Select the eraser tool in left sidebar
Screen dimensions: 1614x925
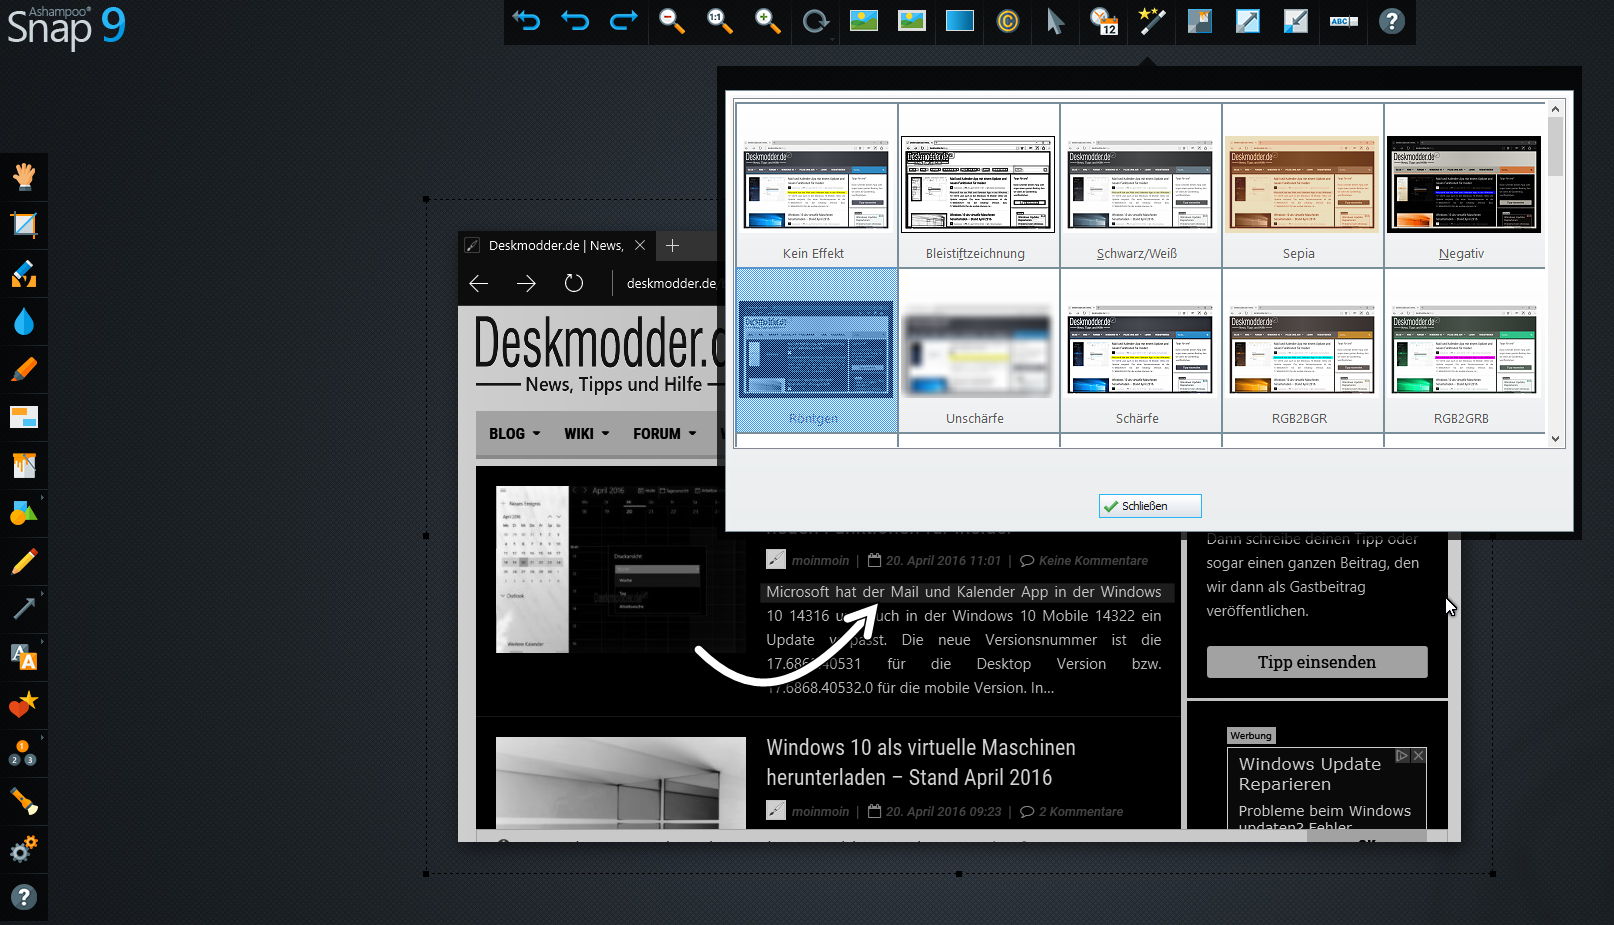pyautogui.click(x=24, y=273)
